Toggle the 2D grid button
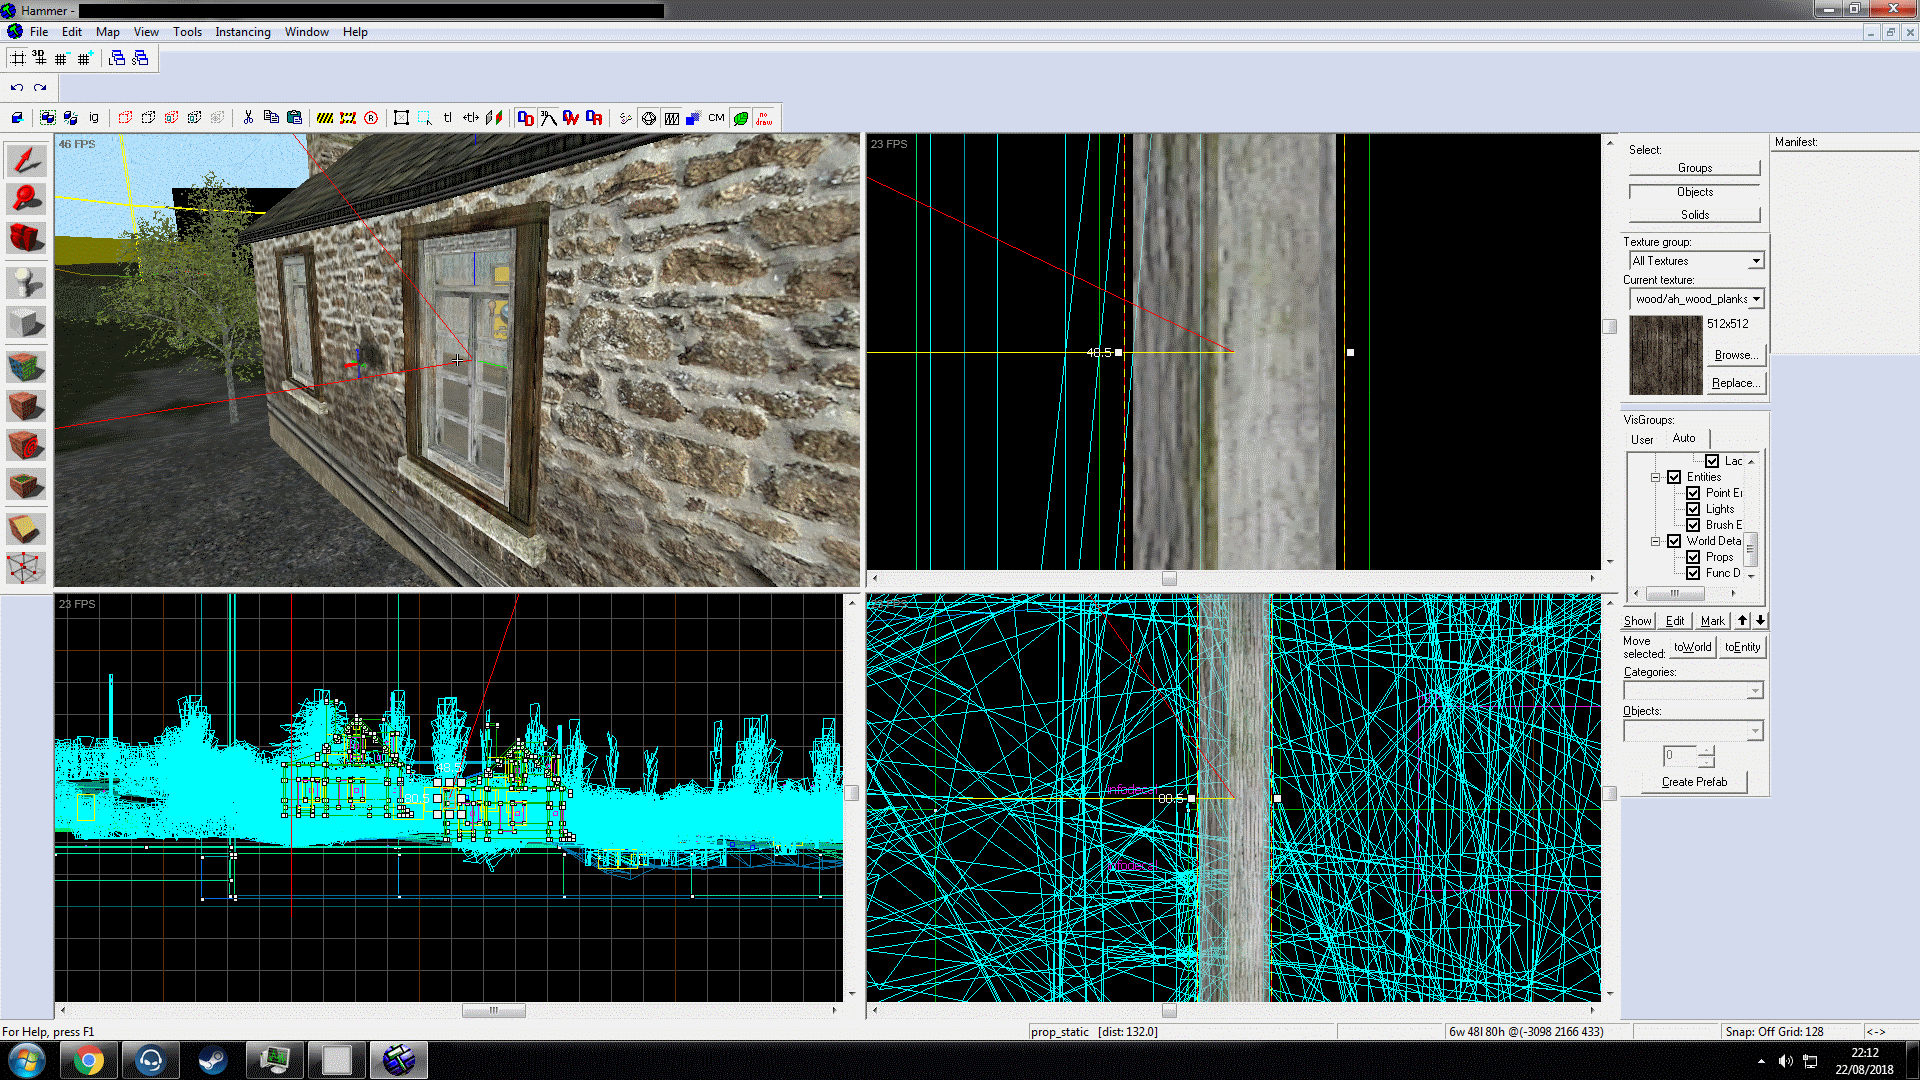This screenshot has width=1920, height=1080. (x=18, y=58)
